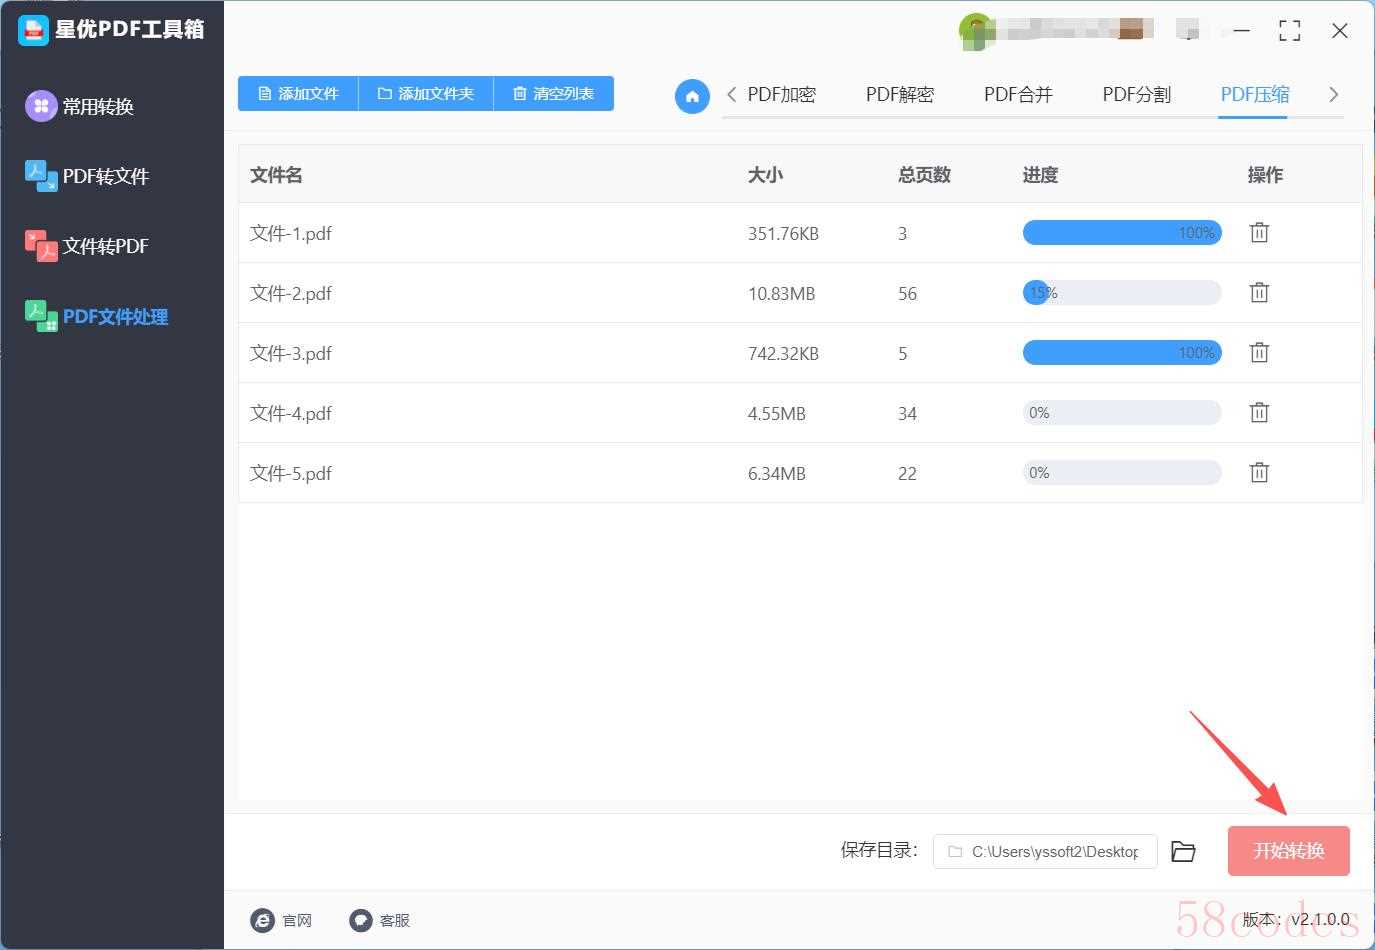The width and height of the screenshot is (1375, 950).
Task: Open the save directory folder icon
Action: point(1183,851)
